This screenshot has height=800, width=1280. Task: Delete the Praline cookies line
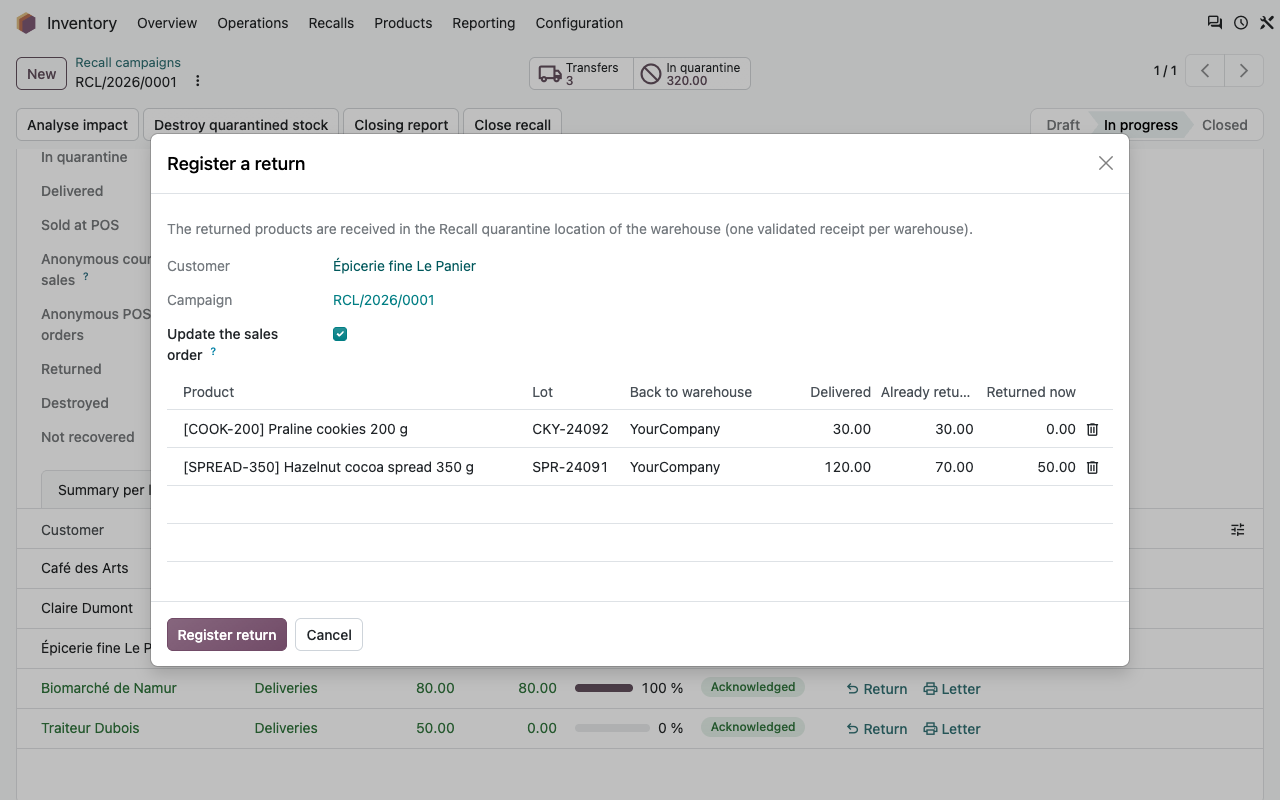[x=1092, y=429]
